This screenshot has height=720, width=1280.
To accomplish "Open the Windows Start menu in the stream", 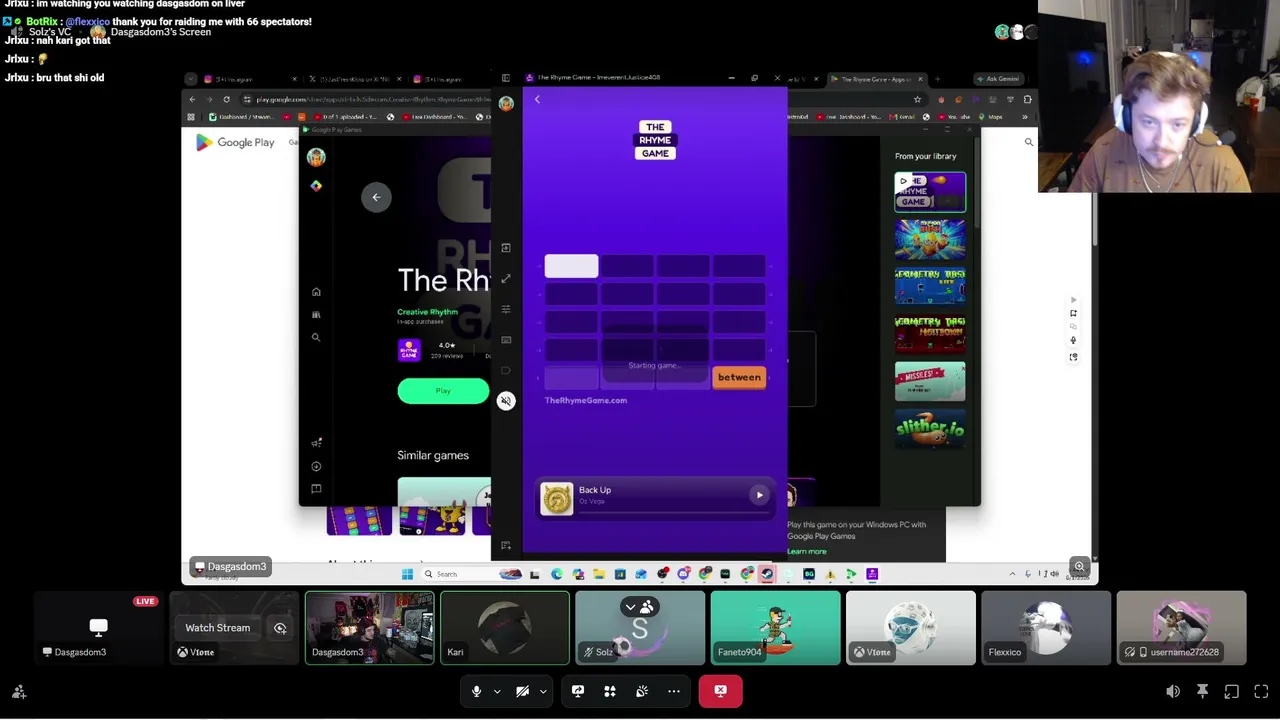I will coord(407,574).
